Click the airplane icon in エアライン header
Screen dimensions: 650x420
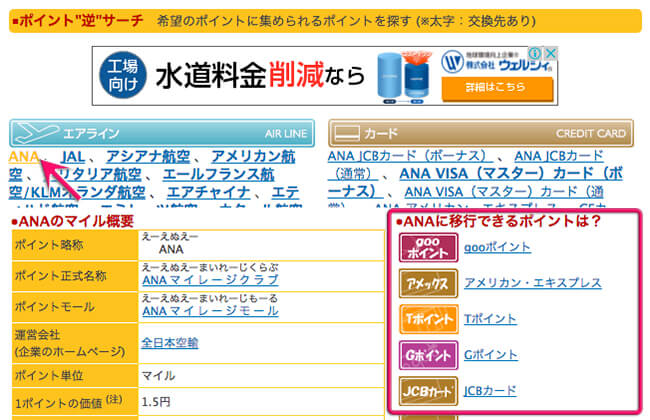[37, 133]
